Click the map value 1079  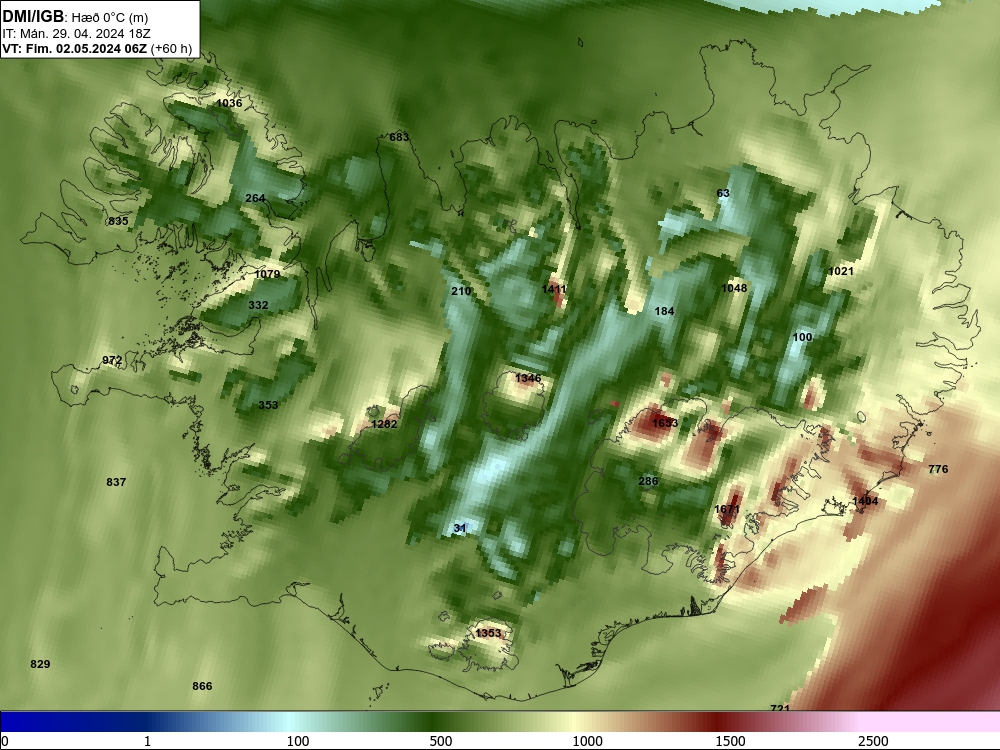267,274
